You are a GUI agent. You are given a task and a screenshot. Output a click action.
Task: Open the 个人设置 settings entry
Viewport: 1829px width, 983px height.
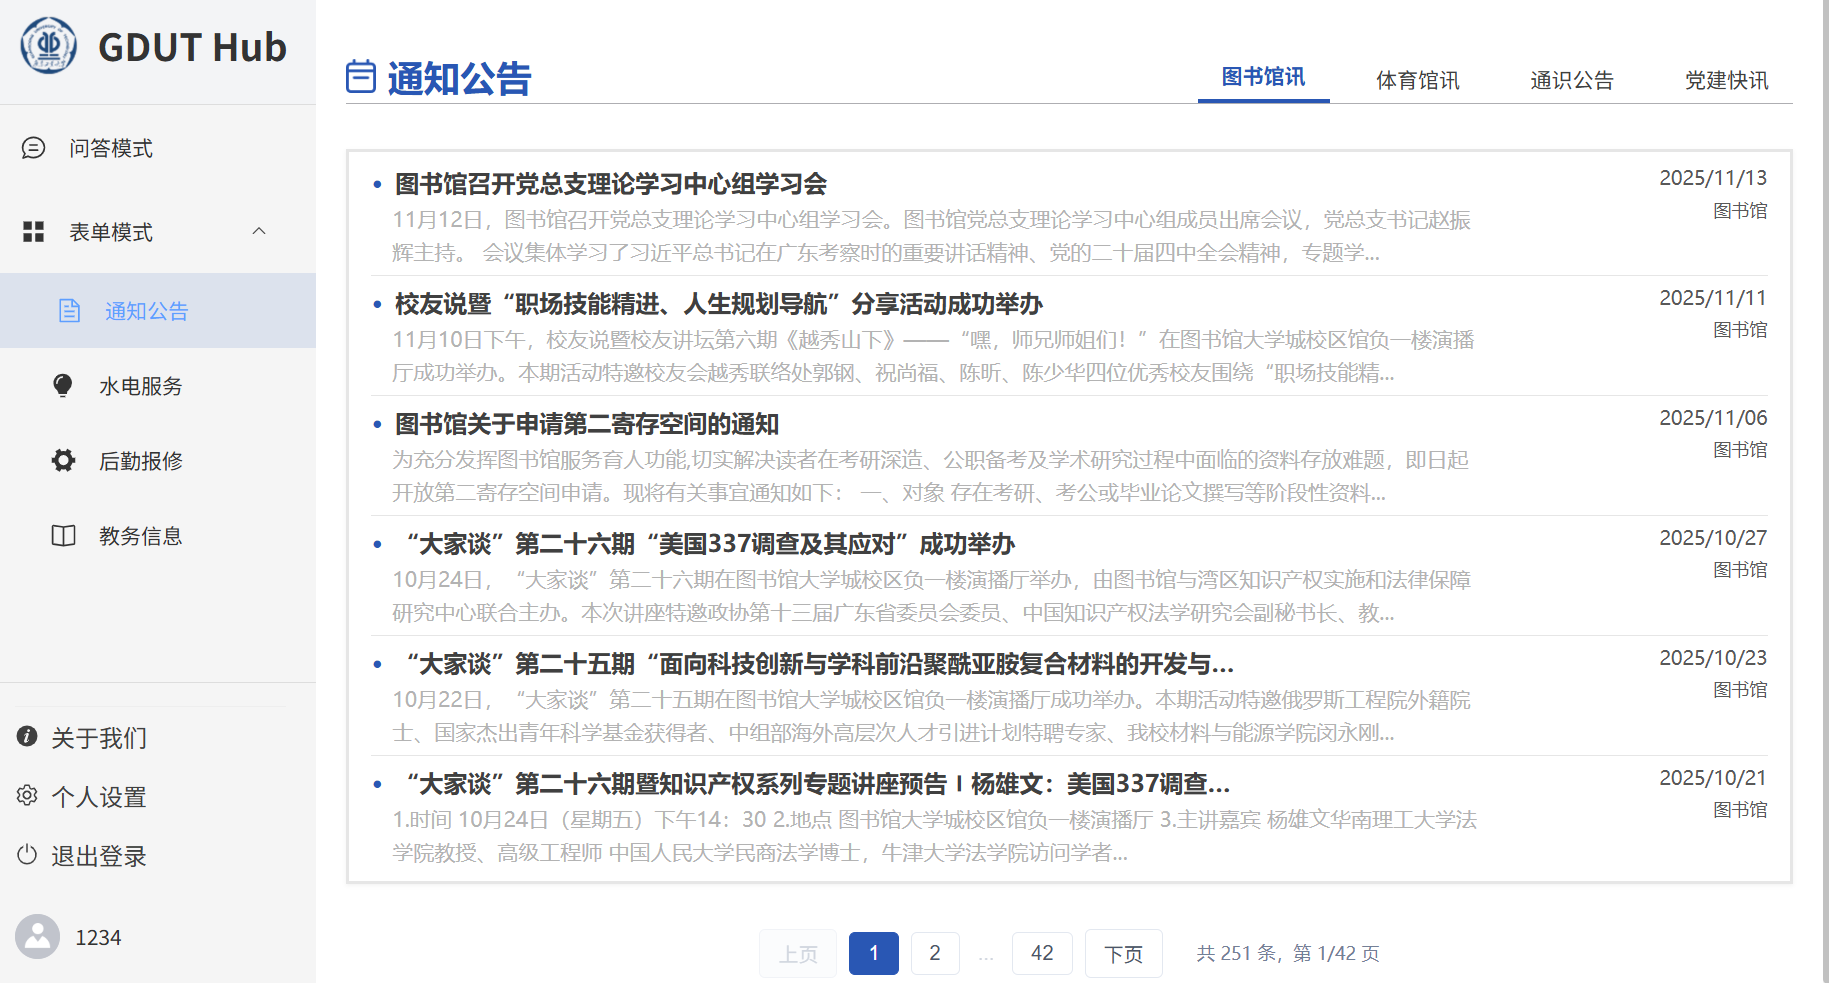(x=98, y=797)
